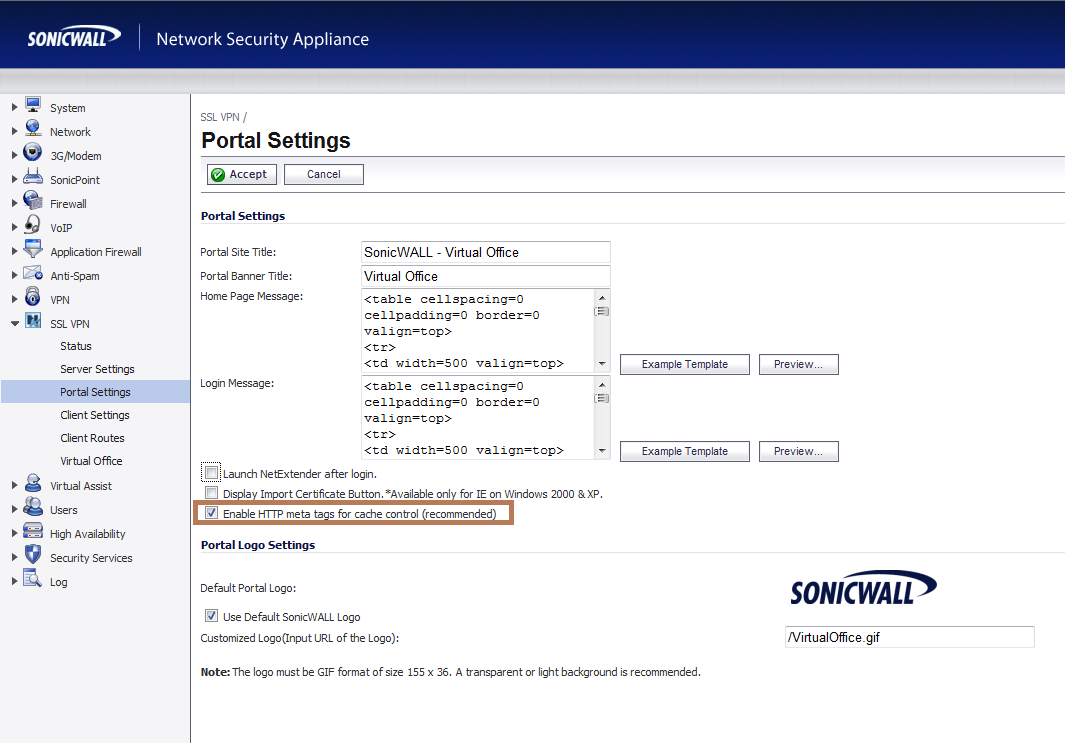Click Login Message scrollbar down arrow
The height and width of the screenshot is (743, 1065).
coord(602,451)
